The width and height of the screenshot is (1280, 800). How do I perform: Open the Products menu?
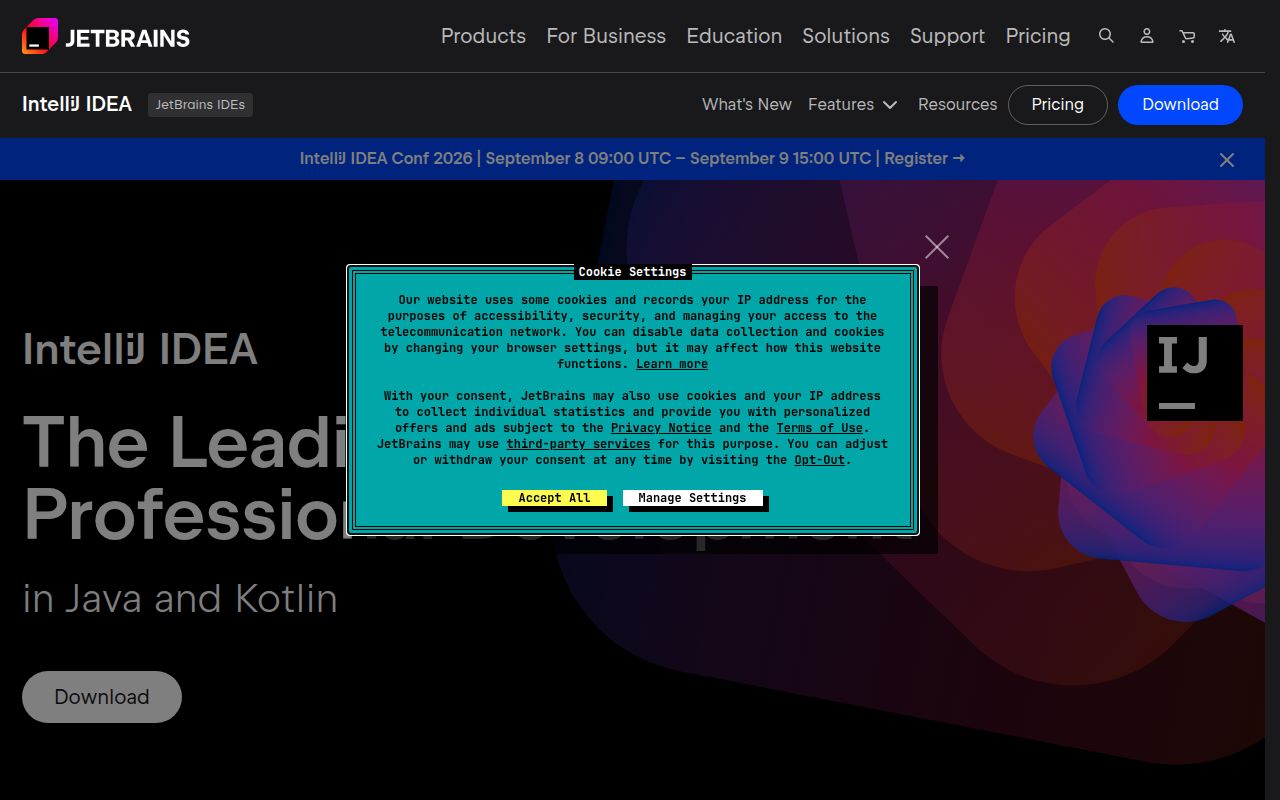483,36
